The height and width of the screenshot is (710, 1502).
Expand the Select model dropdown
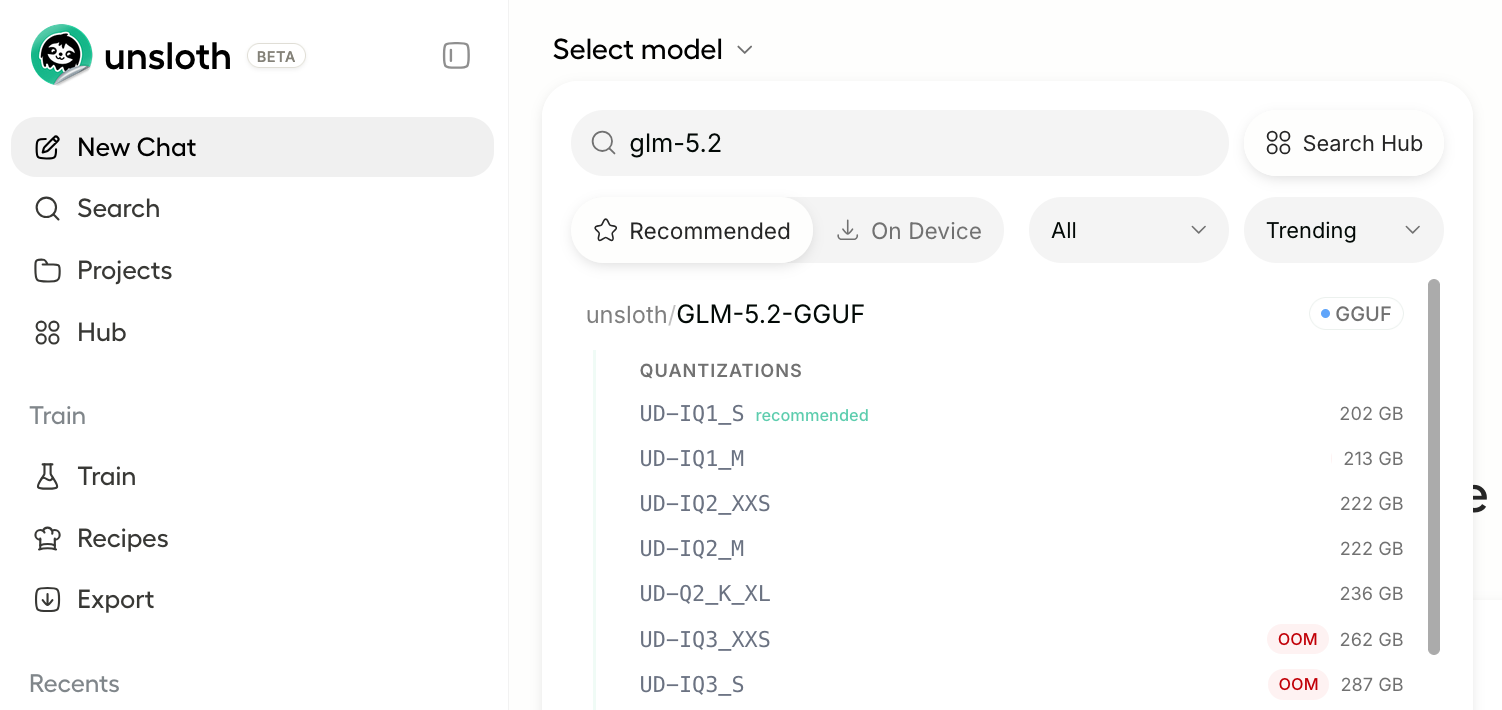click(x=653, y=49)
